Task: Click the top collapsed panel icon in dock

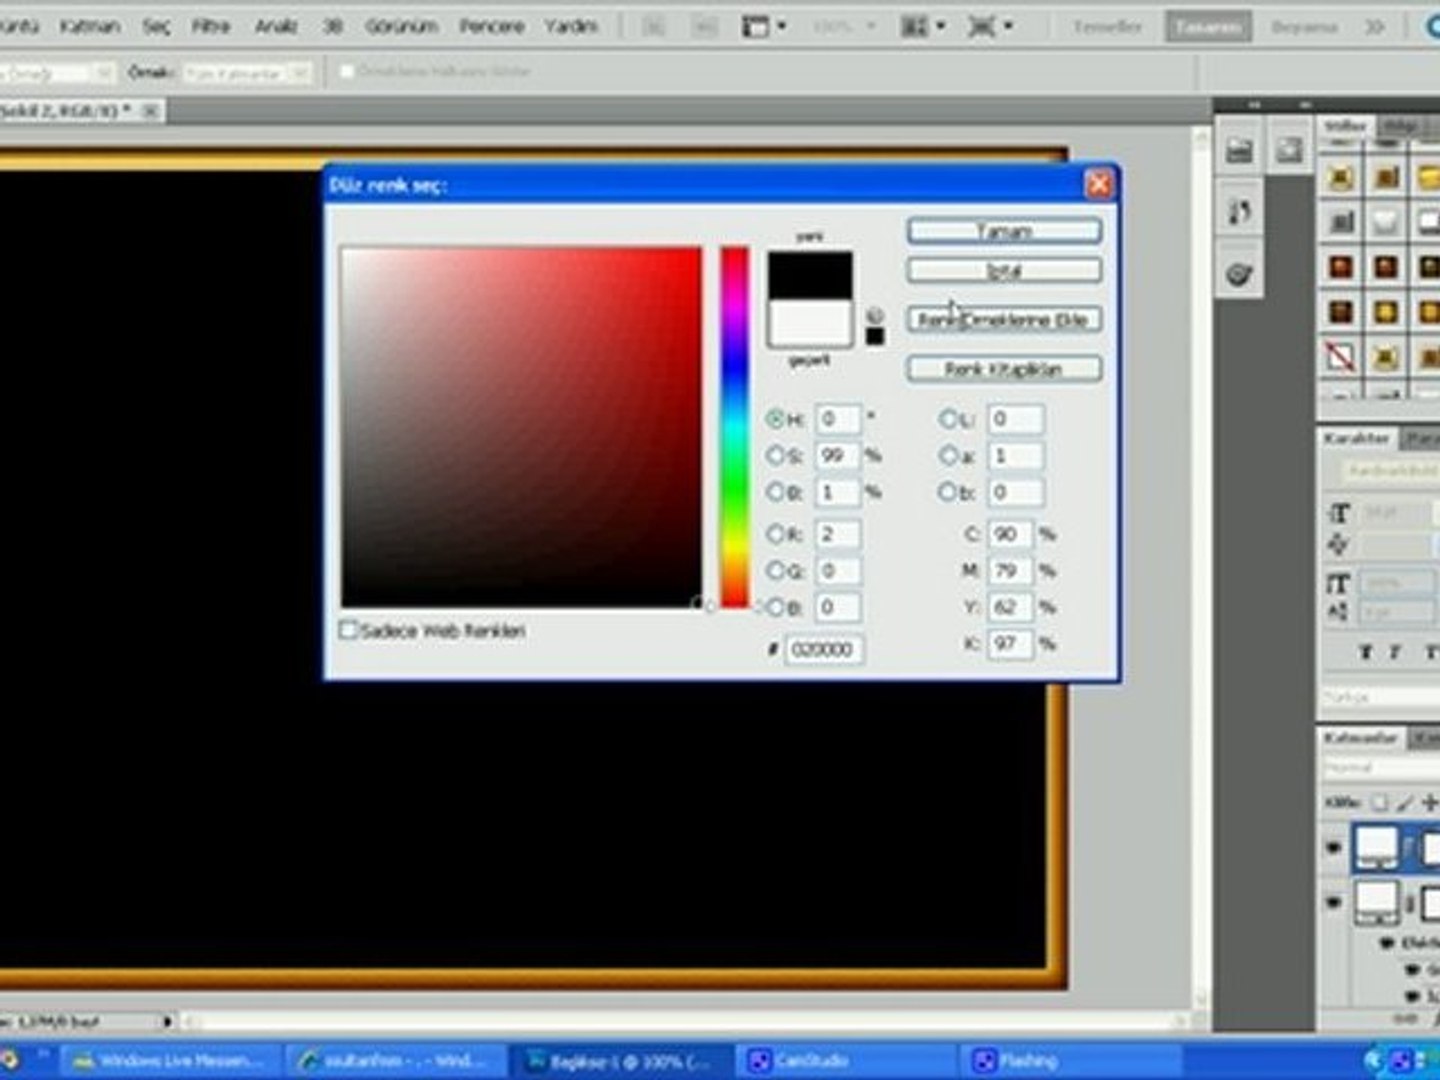Action: point(1240,151)
